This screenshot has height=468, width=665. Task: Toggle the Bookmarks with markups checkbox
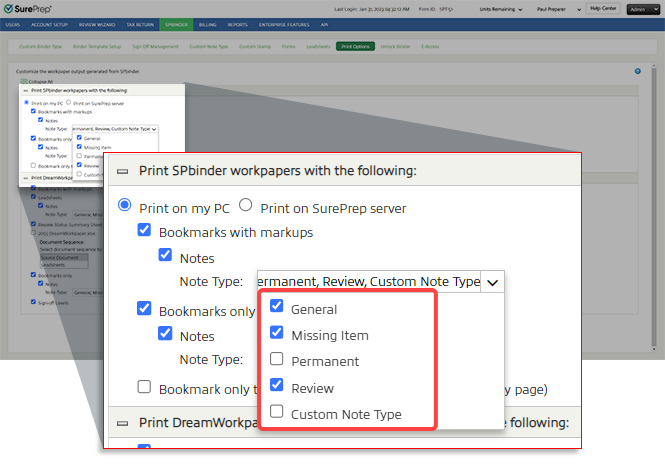point(145,232)
